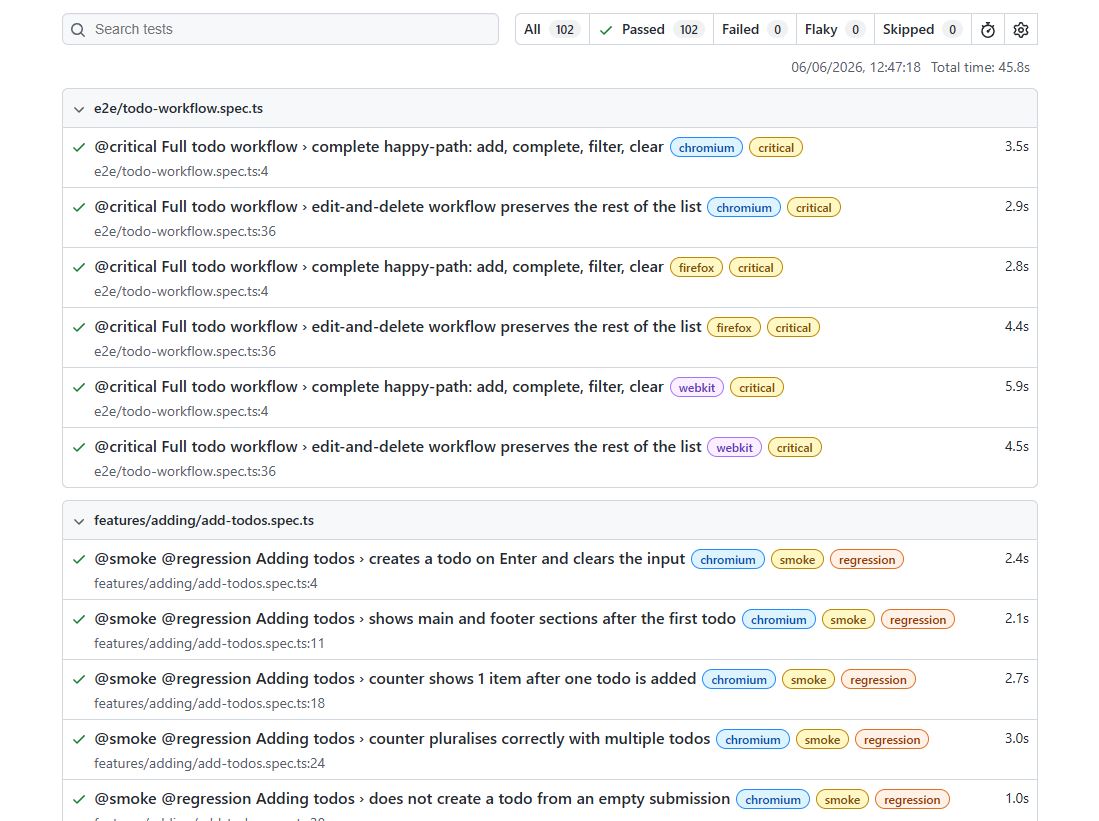
Task: Filter by Passed 102 tests
Action: pyautogui.click(x=651, y=29)
